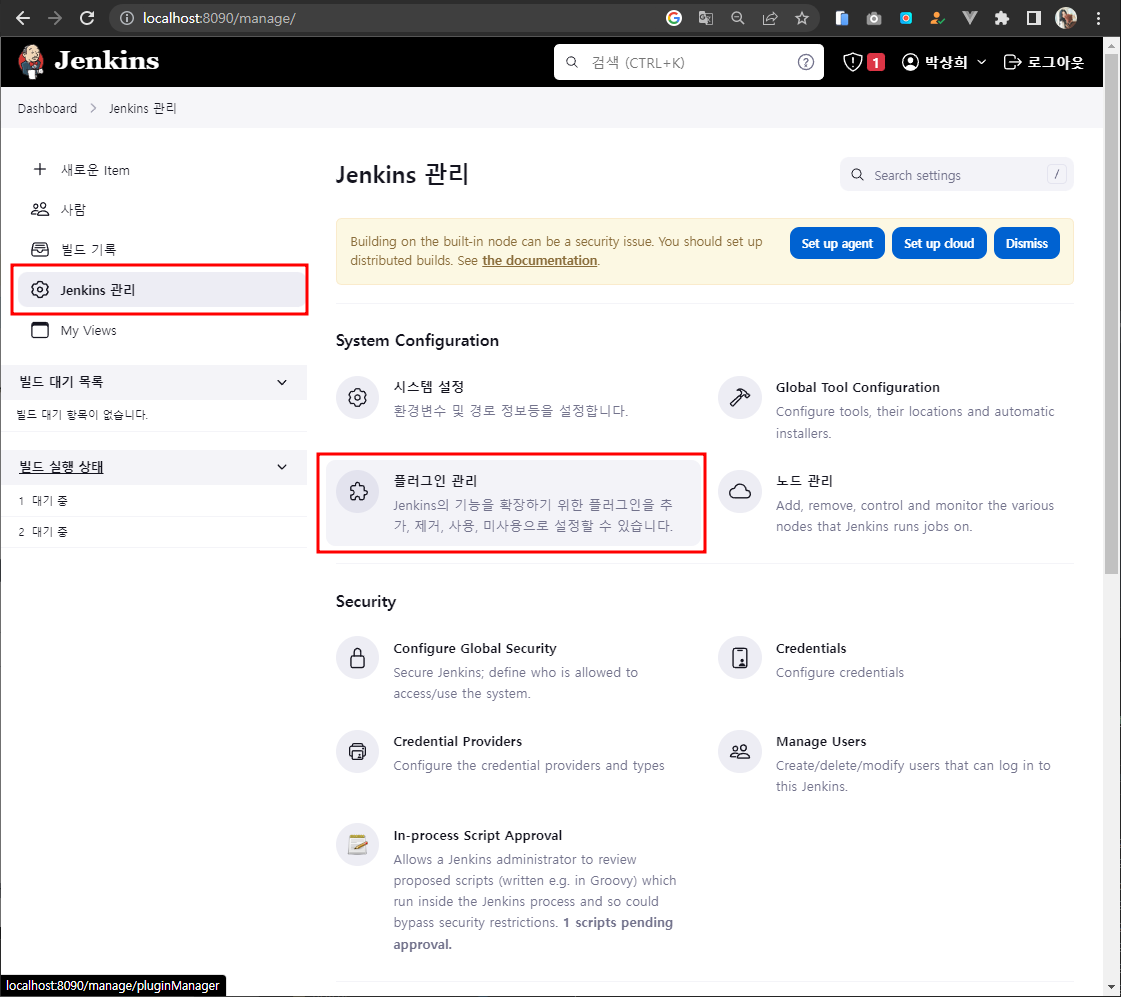This screenshot has width=1121, height=997.
Task: Click the inbox icon beside 빌드 기록
Action: click(40, 249)
